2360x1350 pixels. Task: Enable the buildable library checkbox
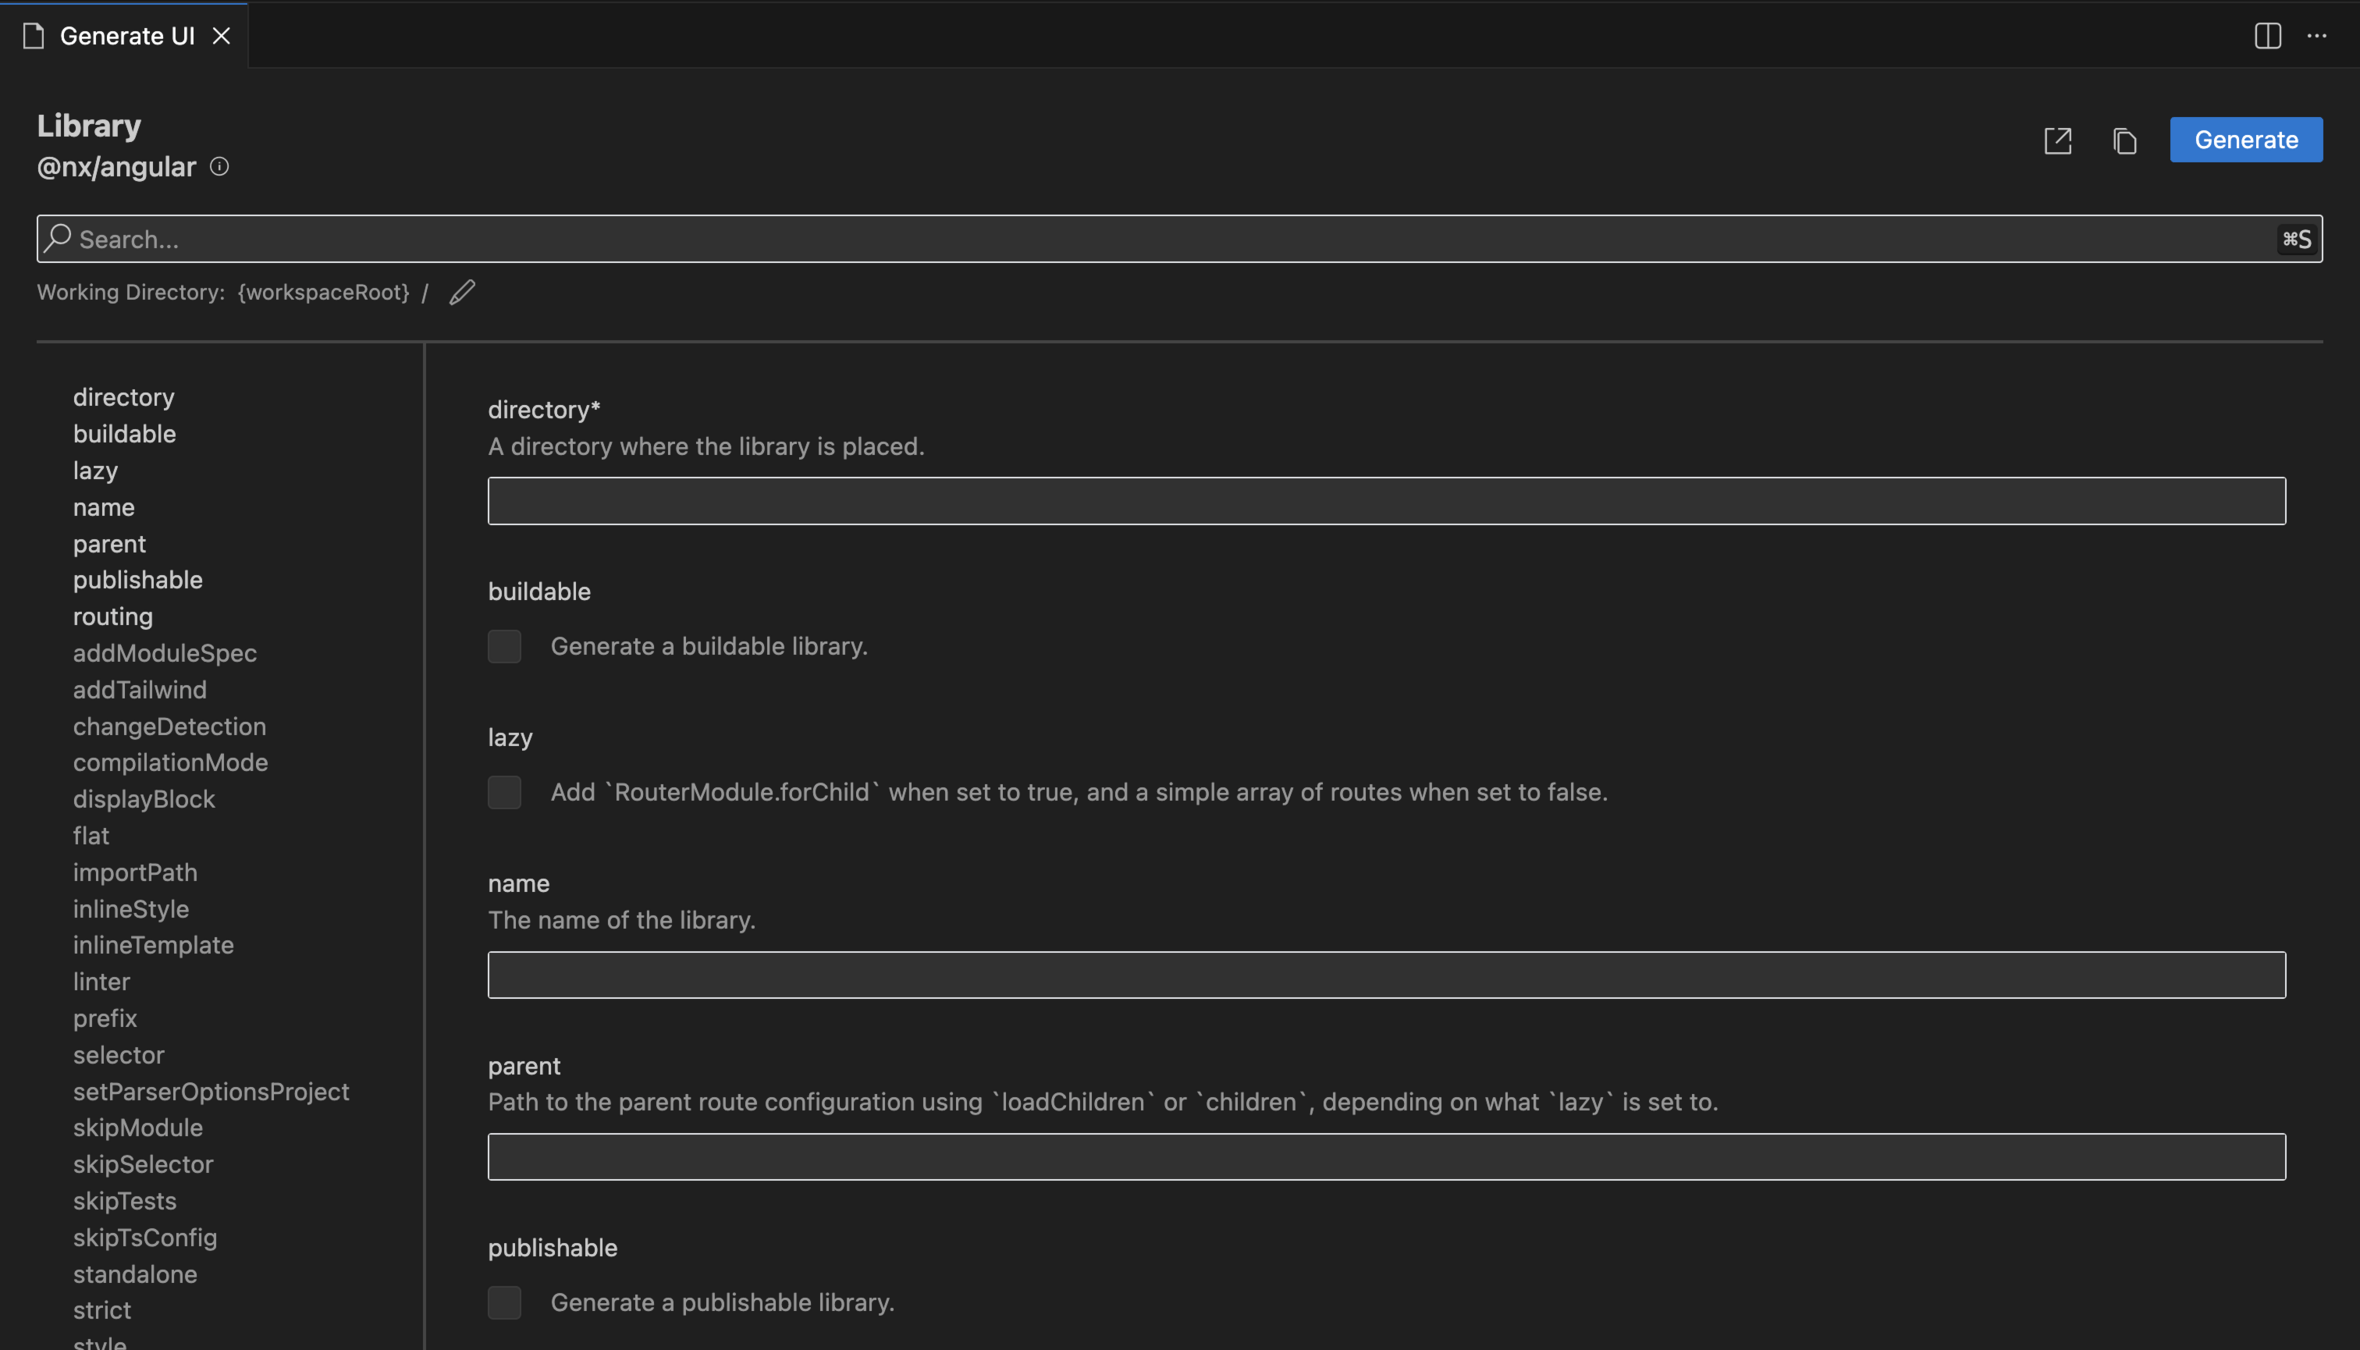tap(504, 646)
